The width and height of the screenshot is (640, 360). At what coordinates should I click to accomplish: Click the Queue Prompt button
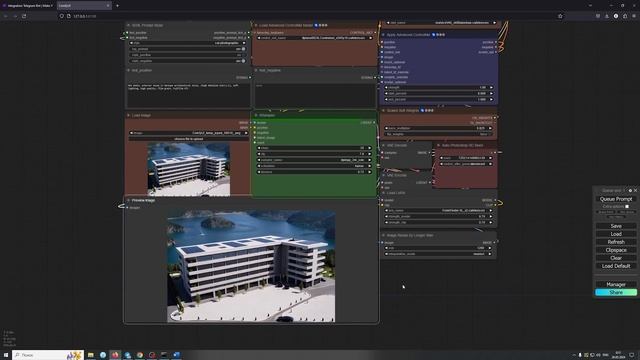[616, 199]
